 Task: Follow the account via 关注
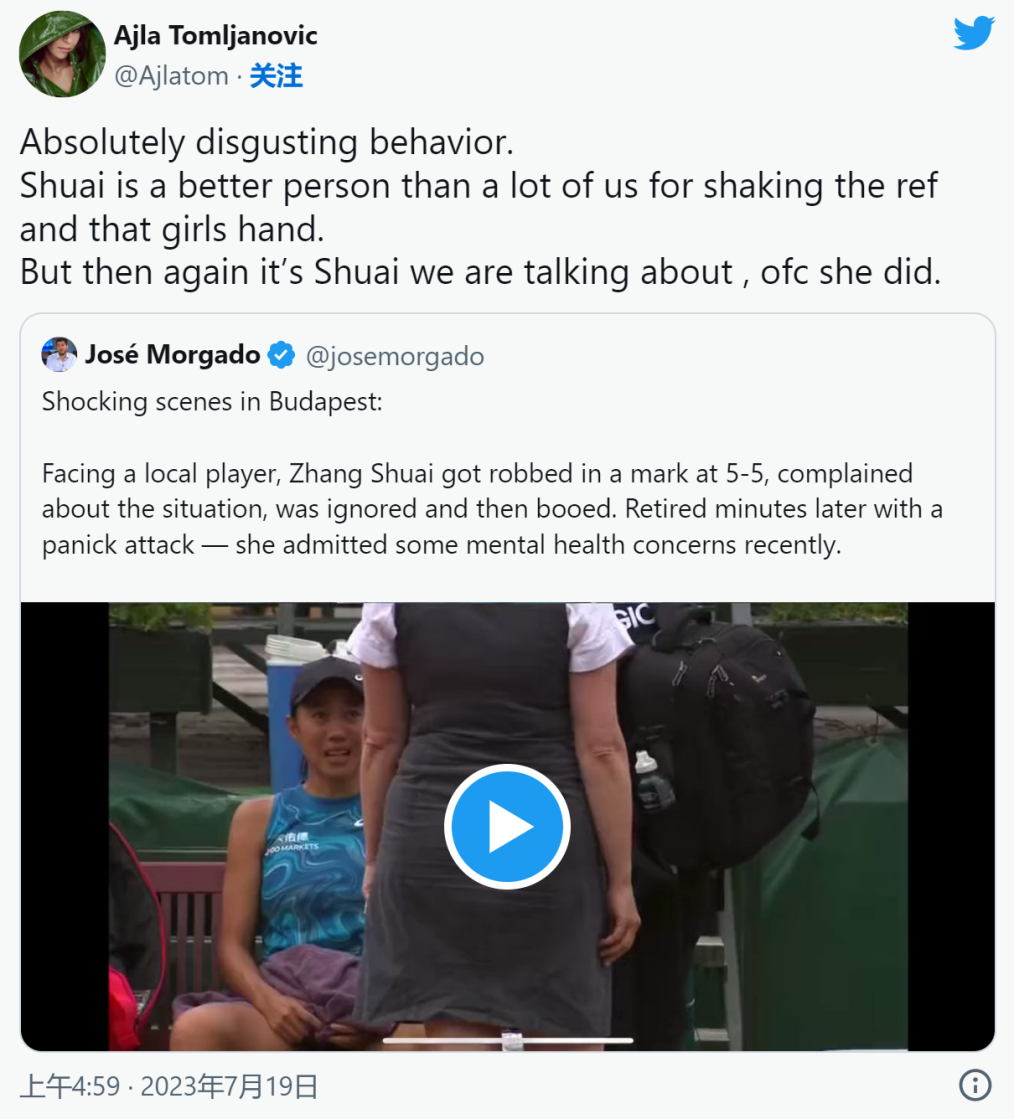[x=276, y=76]
